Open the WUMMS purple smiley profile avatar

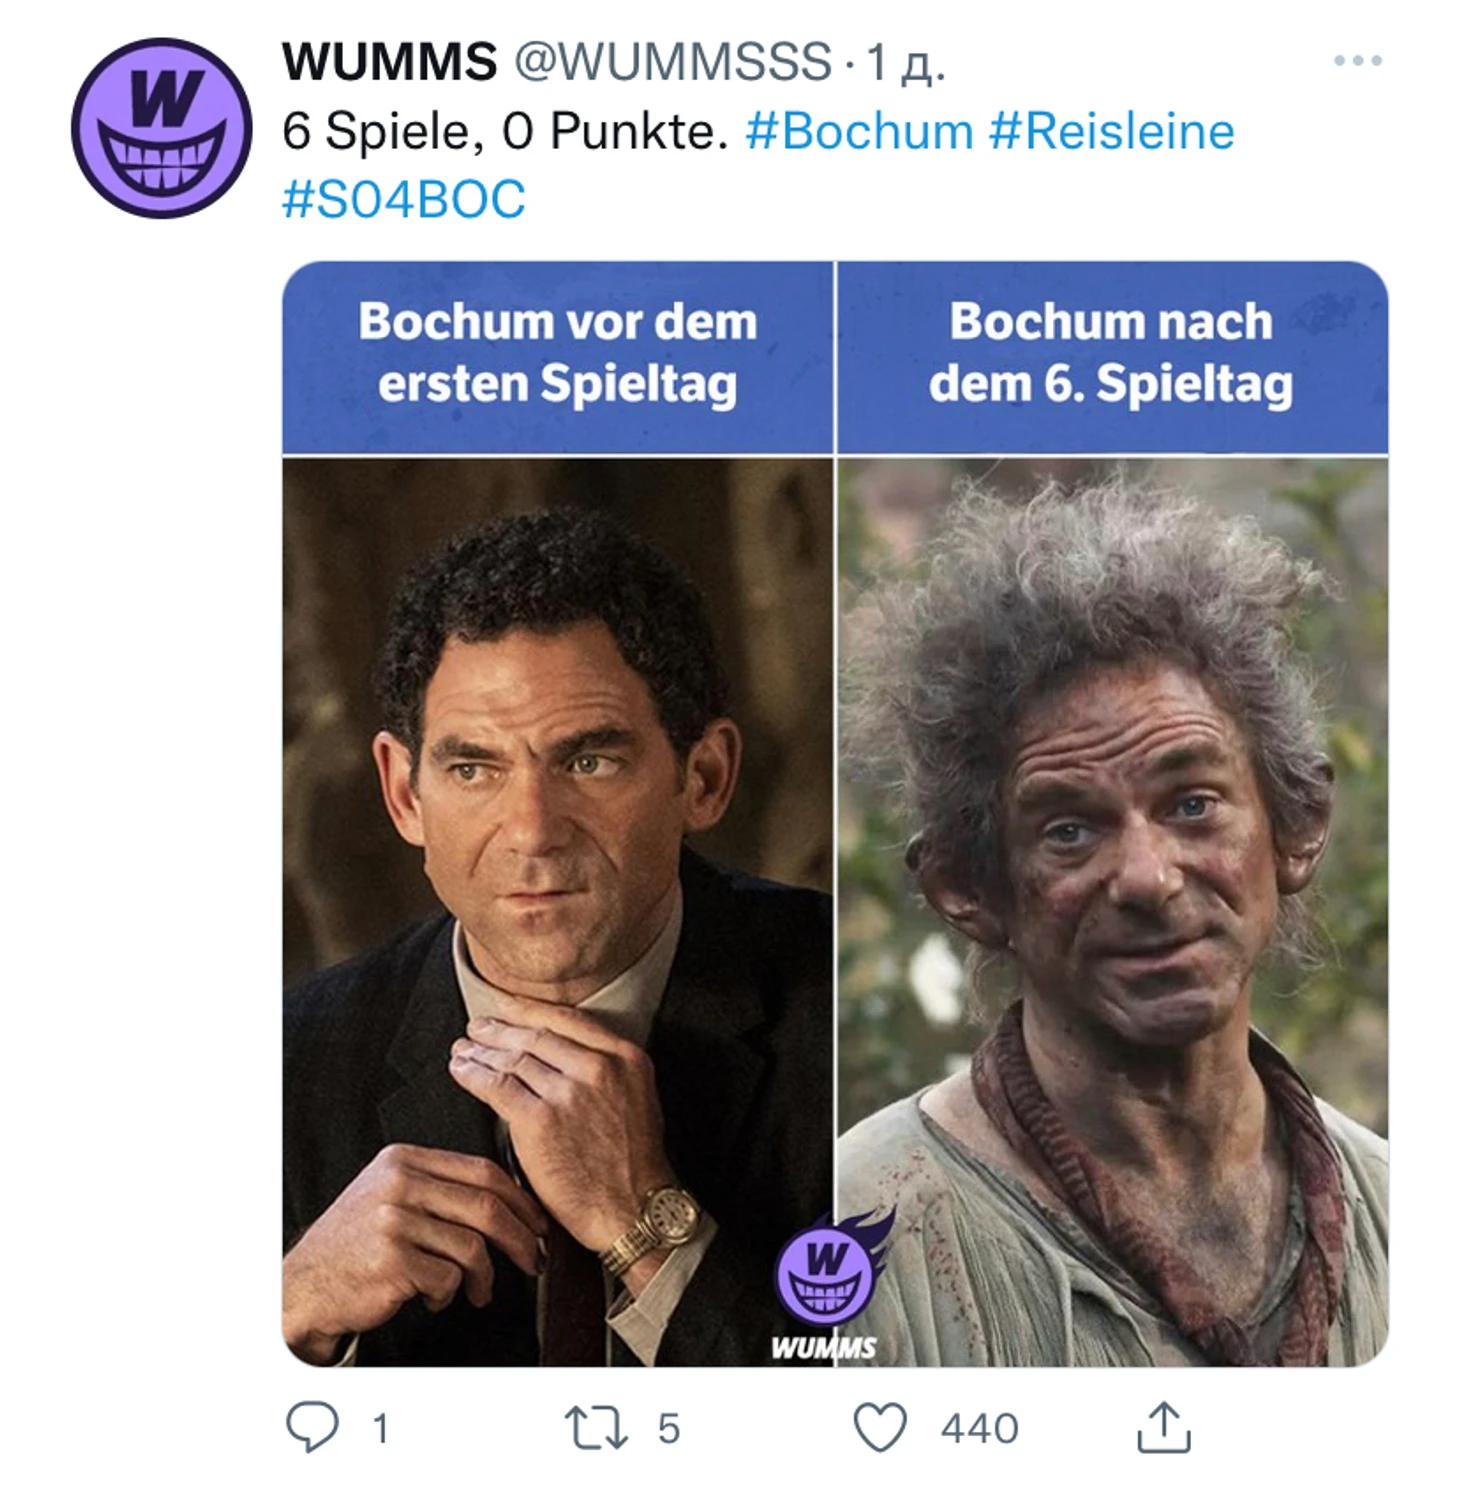tap(161, 129)
